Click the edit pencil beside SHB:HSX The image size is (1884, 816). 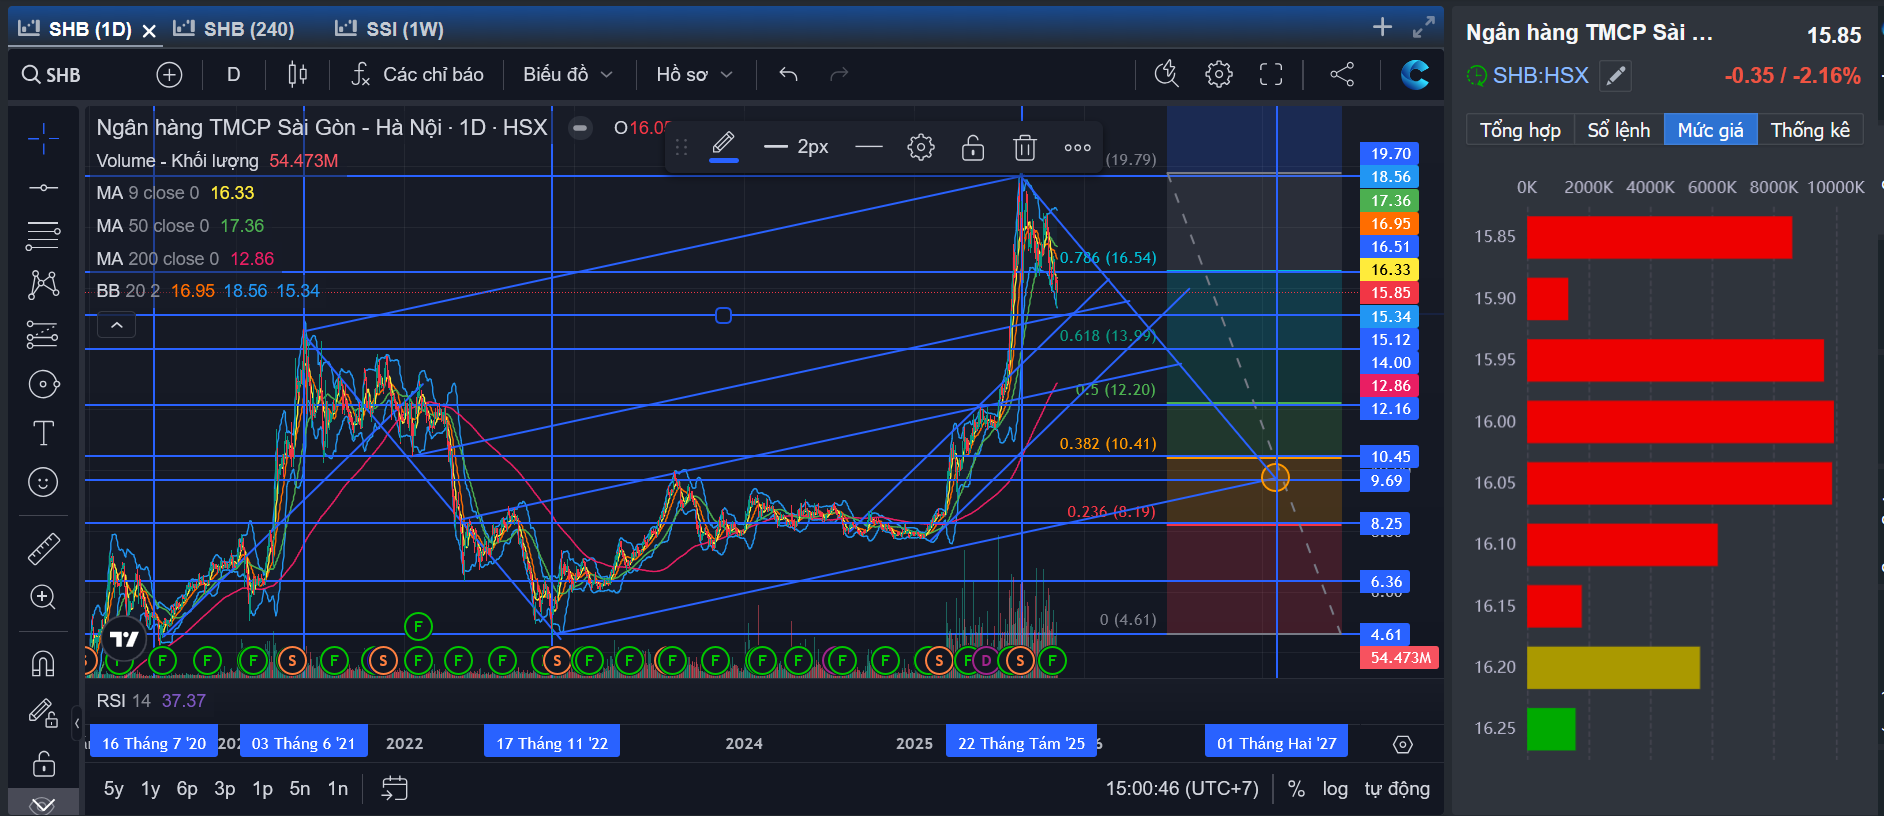1615,75
